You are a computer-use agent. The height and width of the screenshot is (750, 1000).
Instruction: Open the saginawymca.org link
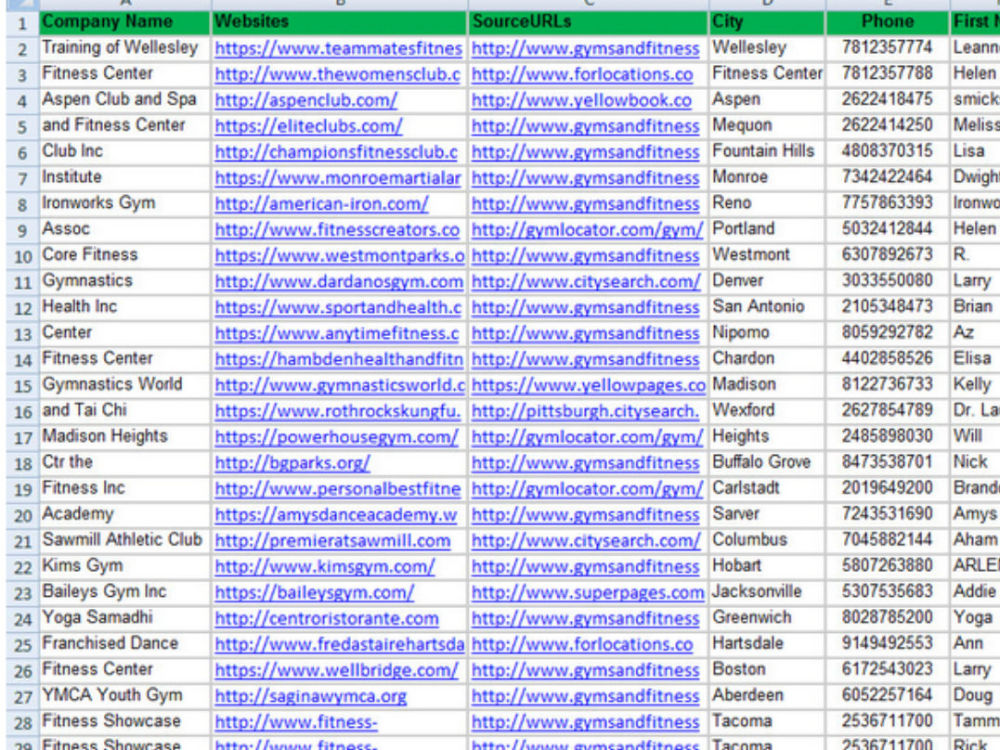pos(311,696)
